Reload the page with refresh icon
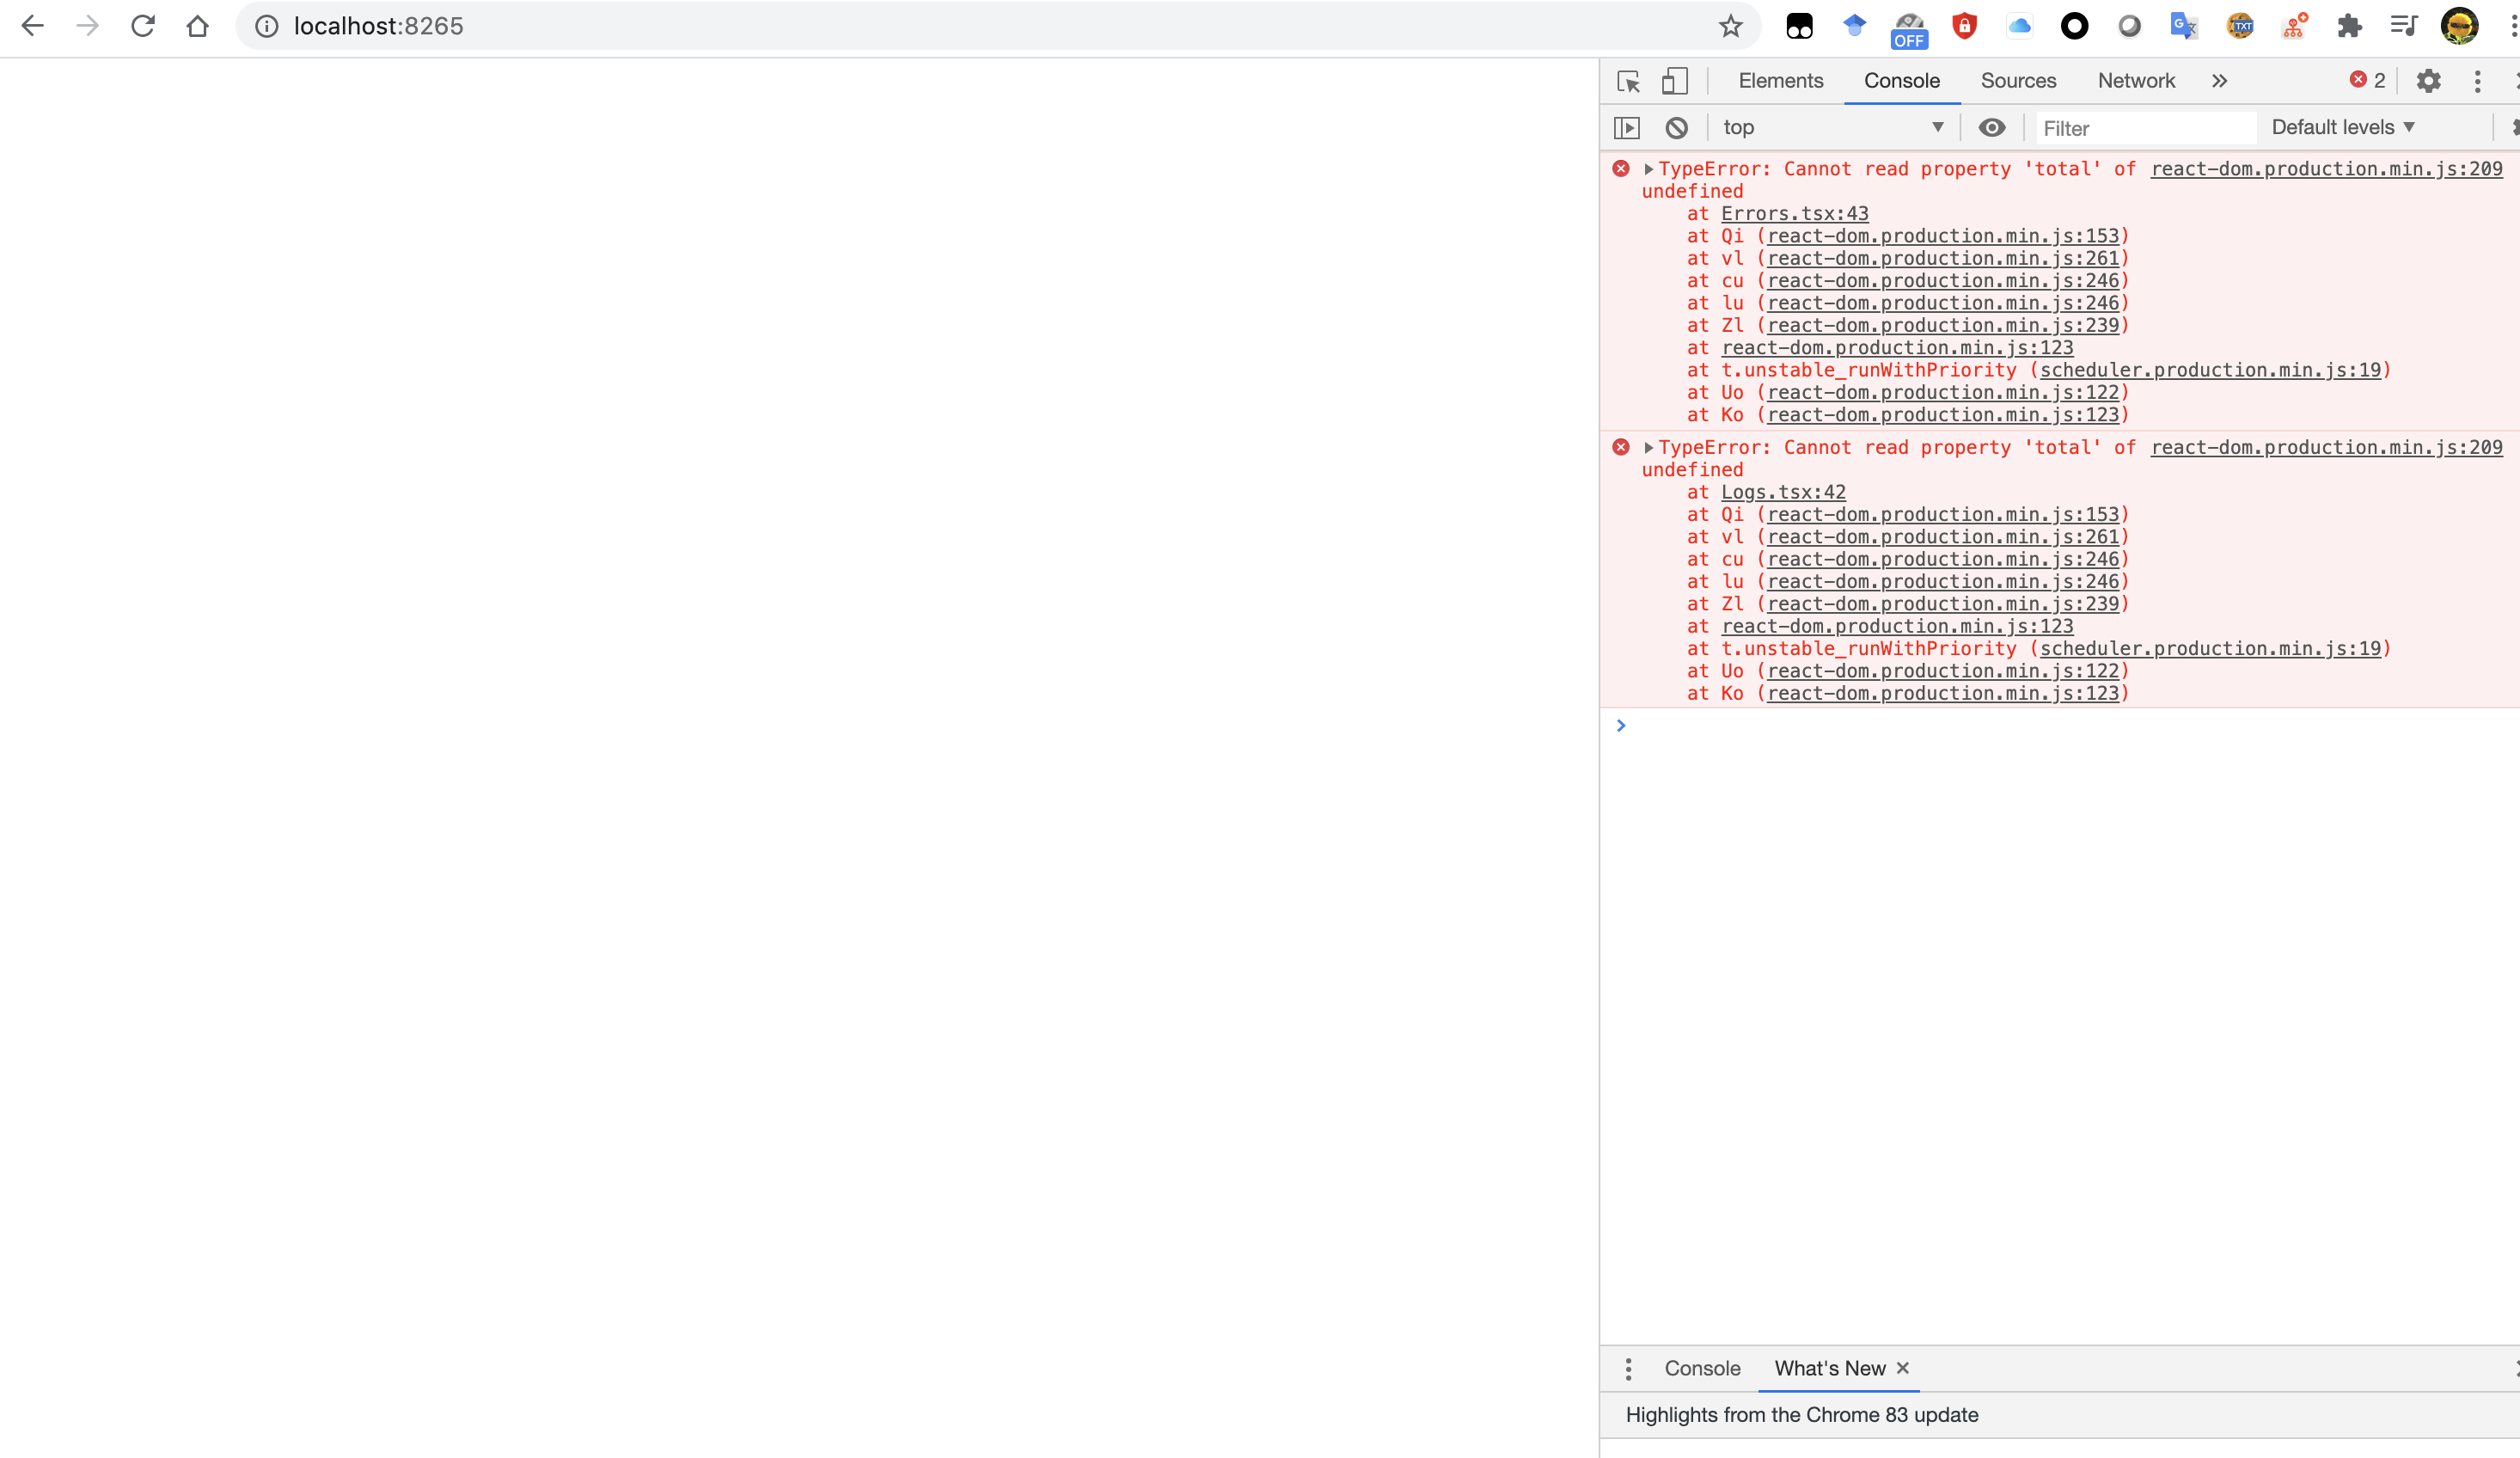Screen dimensions: 2520x1458 click(x=143, y=26)
